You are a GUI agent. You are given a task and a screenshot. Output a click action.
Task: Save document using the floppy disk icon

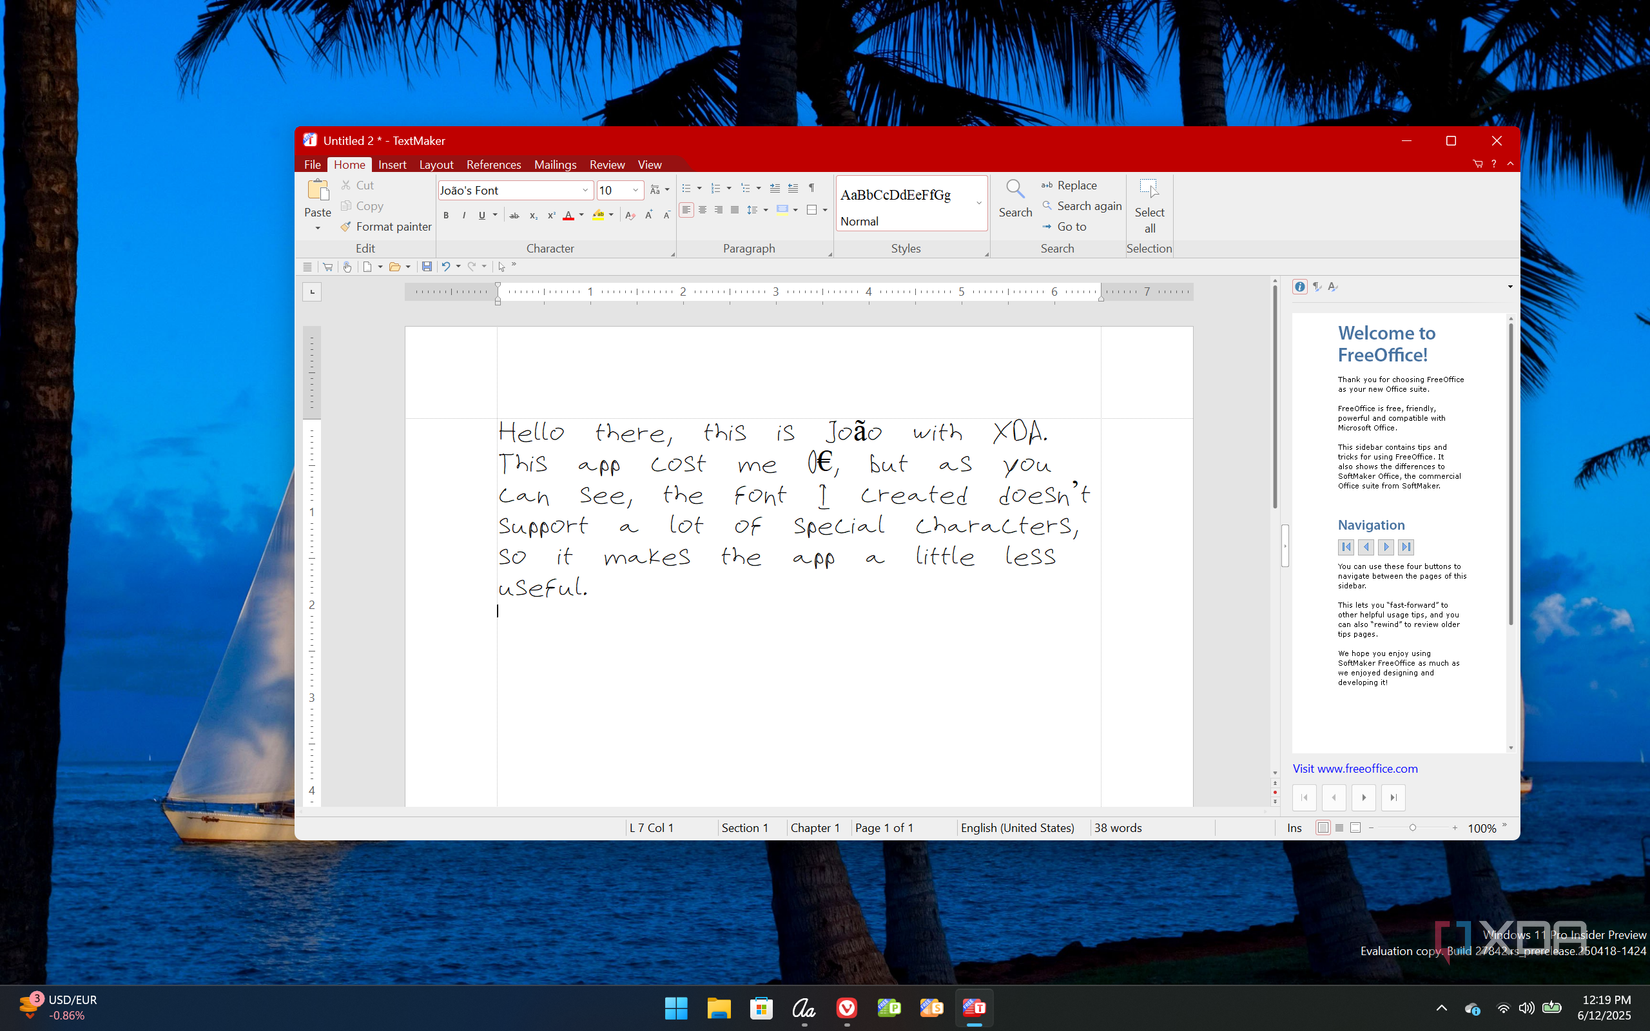point(427,267)
